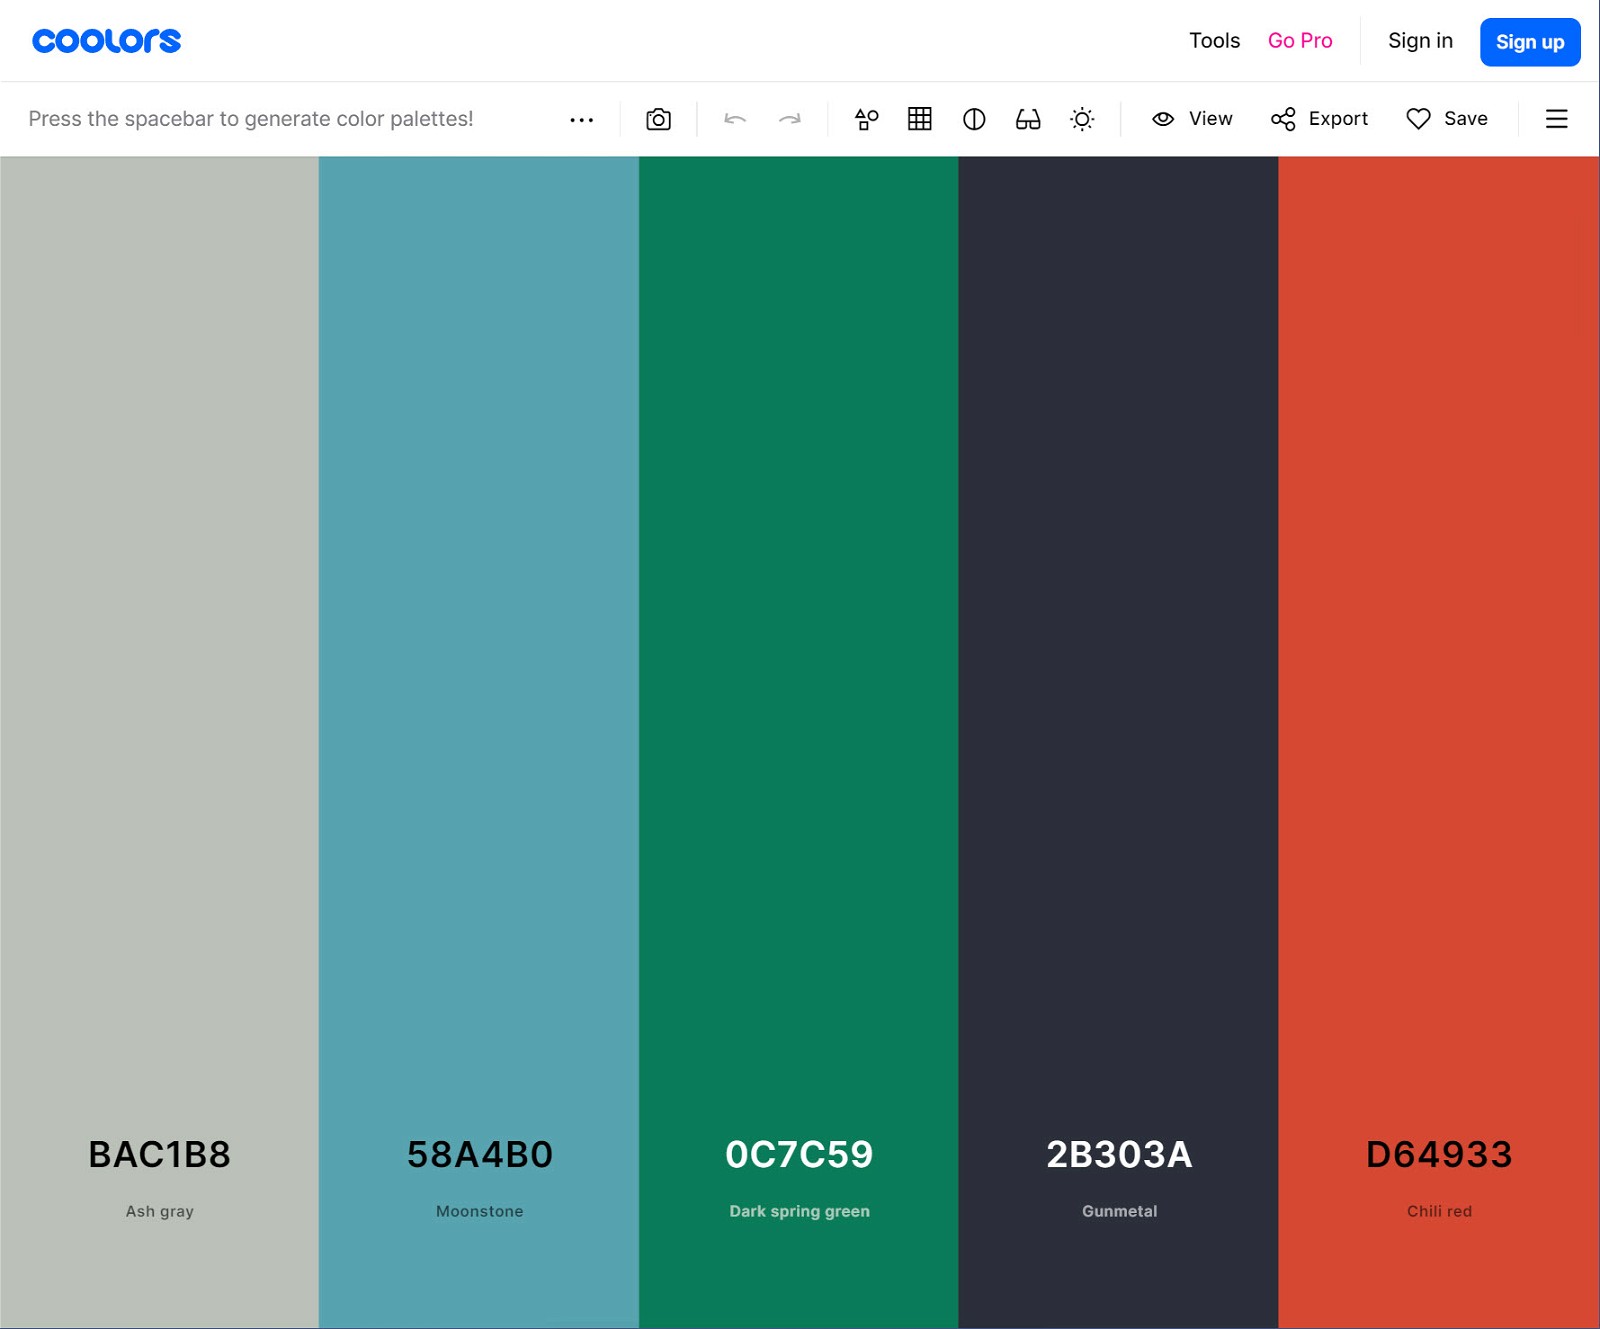Click the Coolors logo

pyautogui.click(x=107, y=41)
